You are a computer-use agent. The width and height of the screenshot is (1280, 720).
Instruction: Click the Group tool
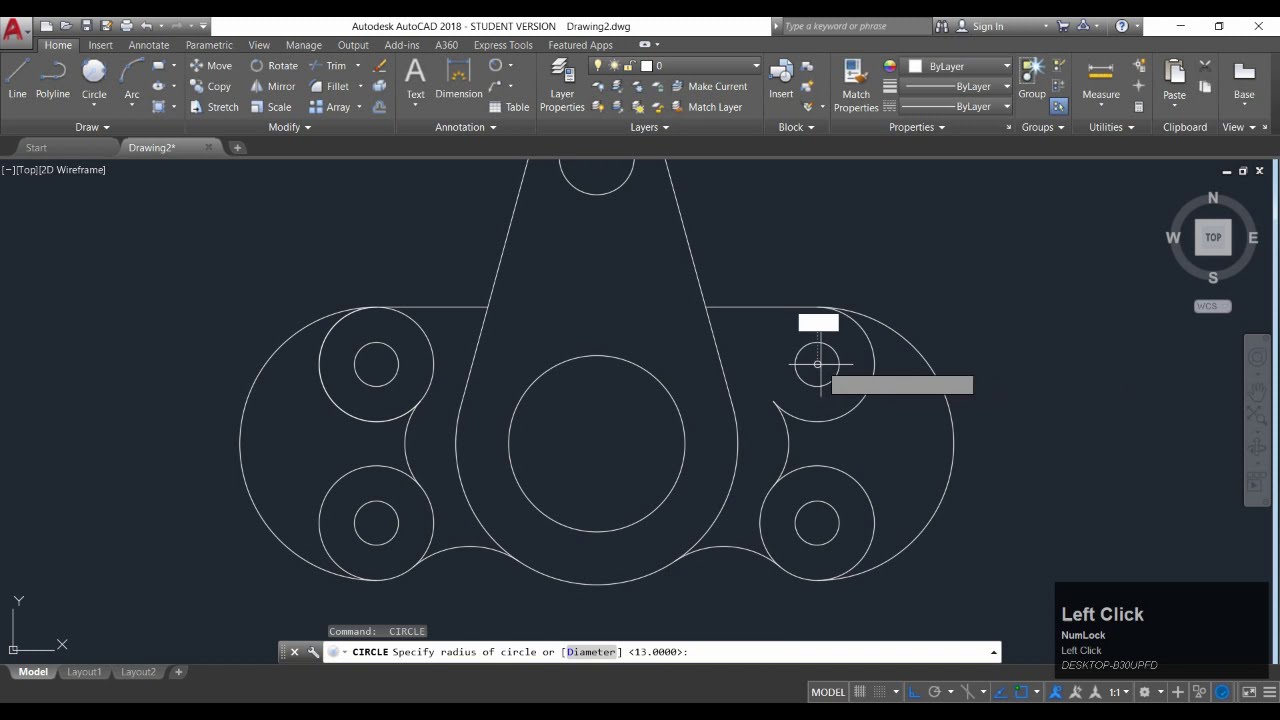pos(1032,78)
